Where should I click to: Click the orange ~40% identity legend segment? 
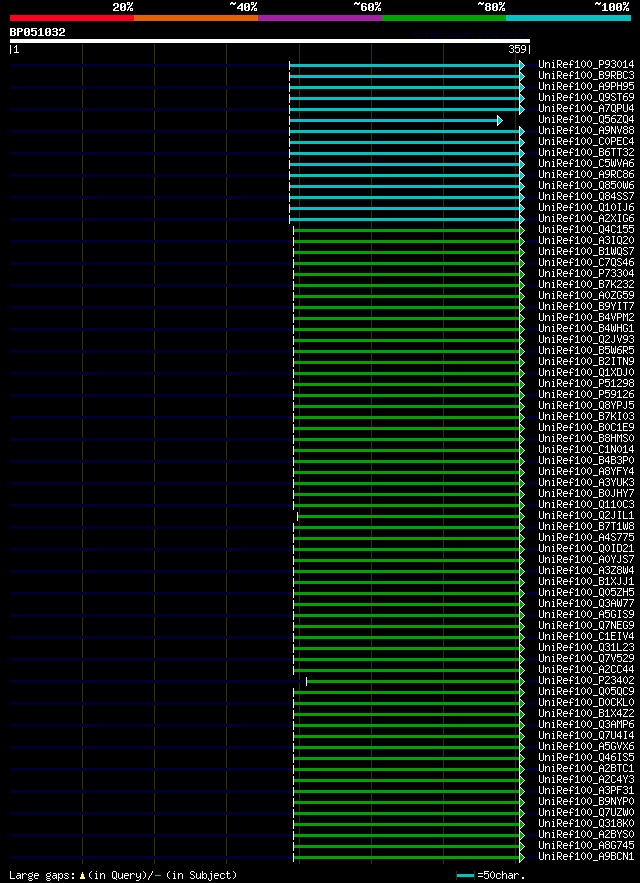click(x=196, y=18)
